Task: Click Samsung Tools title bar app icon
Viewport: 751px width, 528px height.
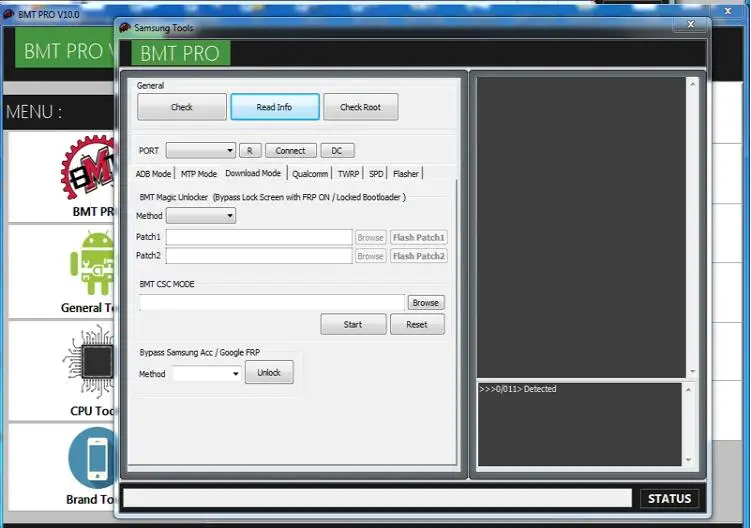Action: [125, 28]
